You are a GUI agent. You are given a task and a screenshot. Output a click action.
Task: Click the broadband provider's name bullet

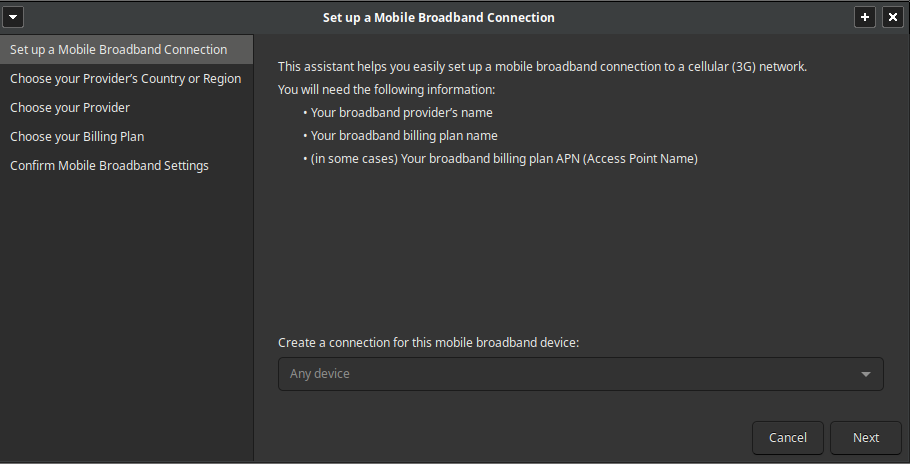[398, 113]
